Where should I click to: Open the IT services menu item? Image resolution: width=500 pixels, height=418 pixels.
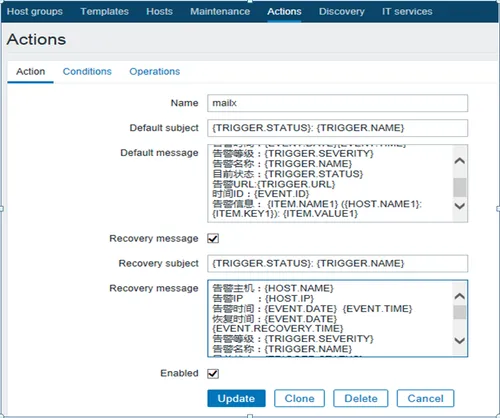407,11
